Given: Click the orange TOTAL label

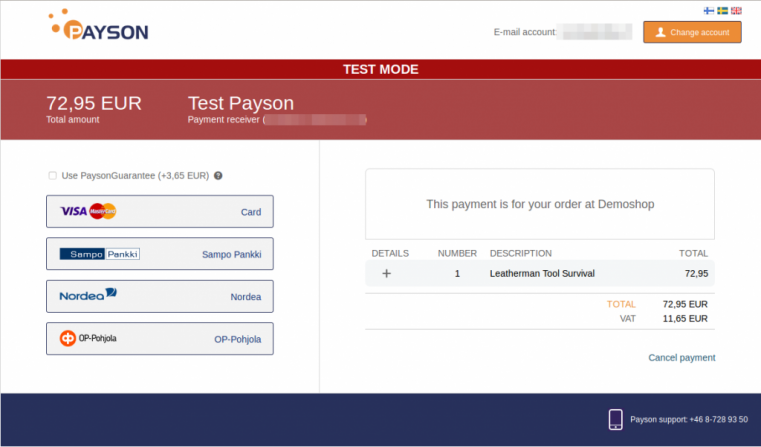Looking at the screenshot, I should click(x=621, y=304).
